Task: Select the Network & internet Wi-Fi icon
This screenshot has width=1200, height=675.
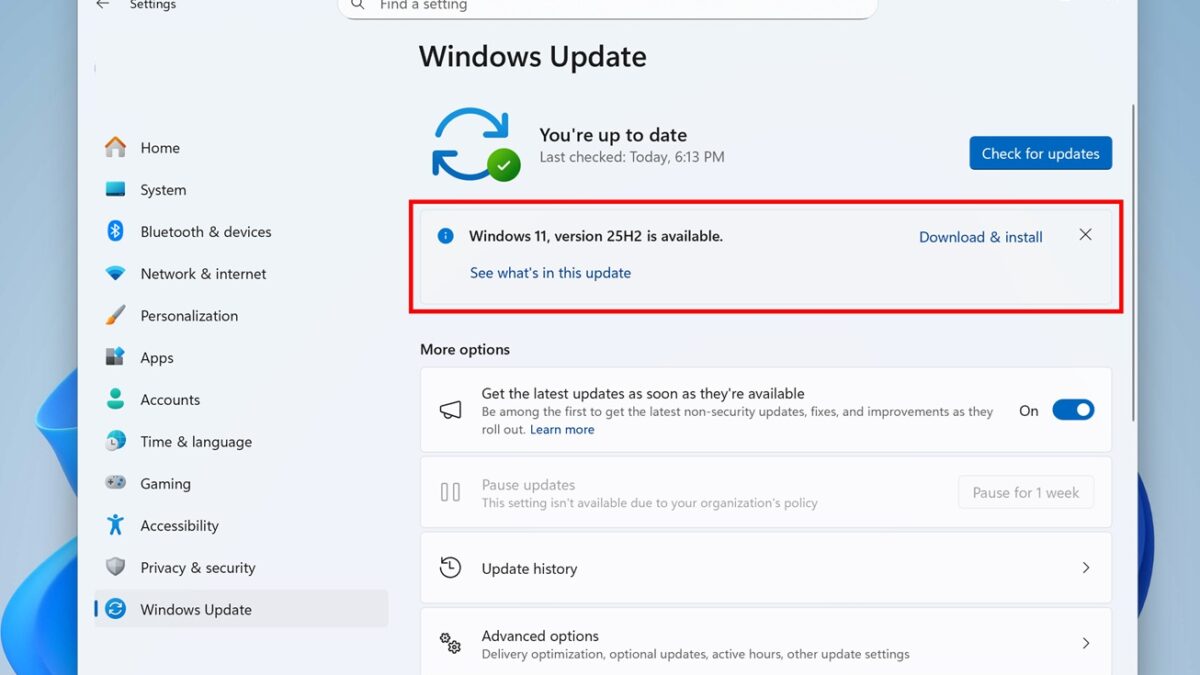Action: (116, 274)
